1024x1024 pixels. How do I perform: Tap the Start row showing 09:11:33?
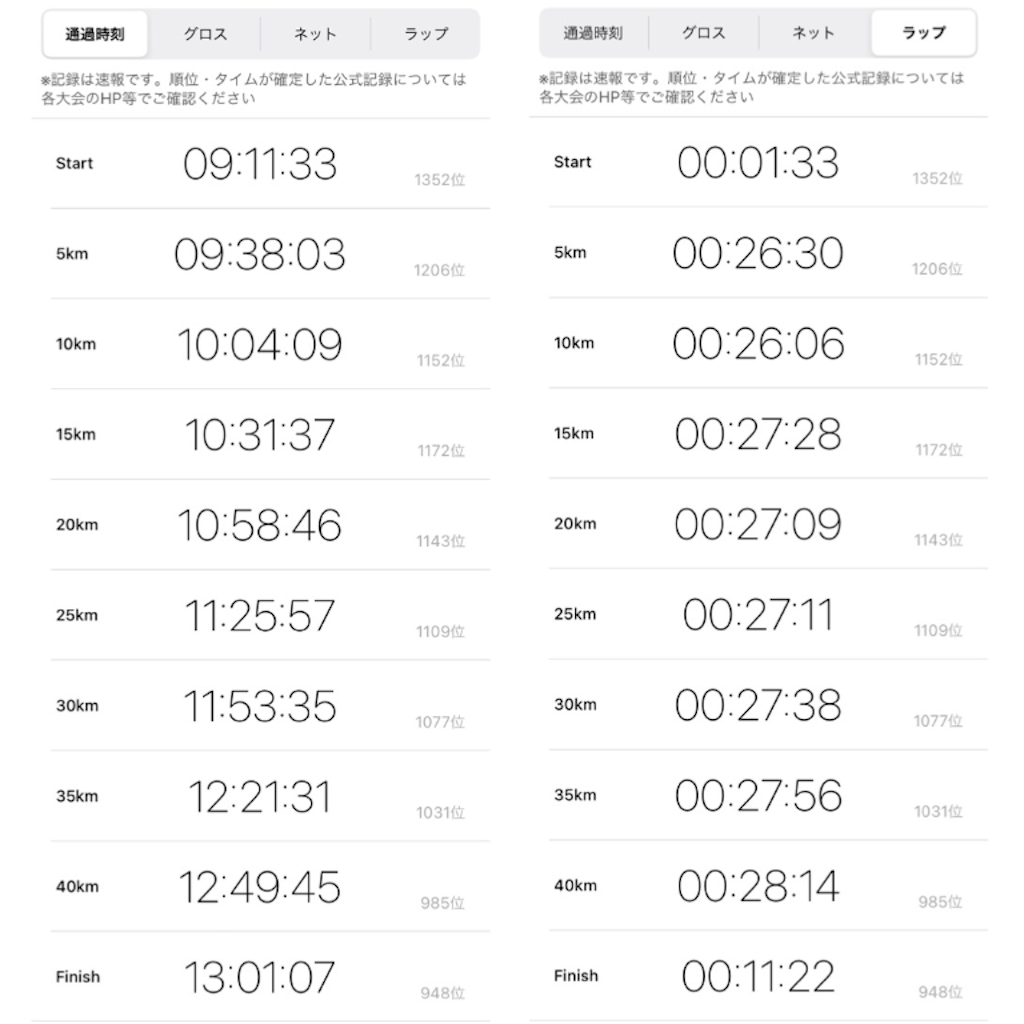coord(270,164)
